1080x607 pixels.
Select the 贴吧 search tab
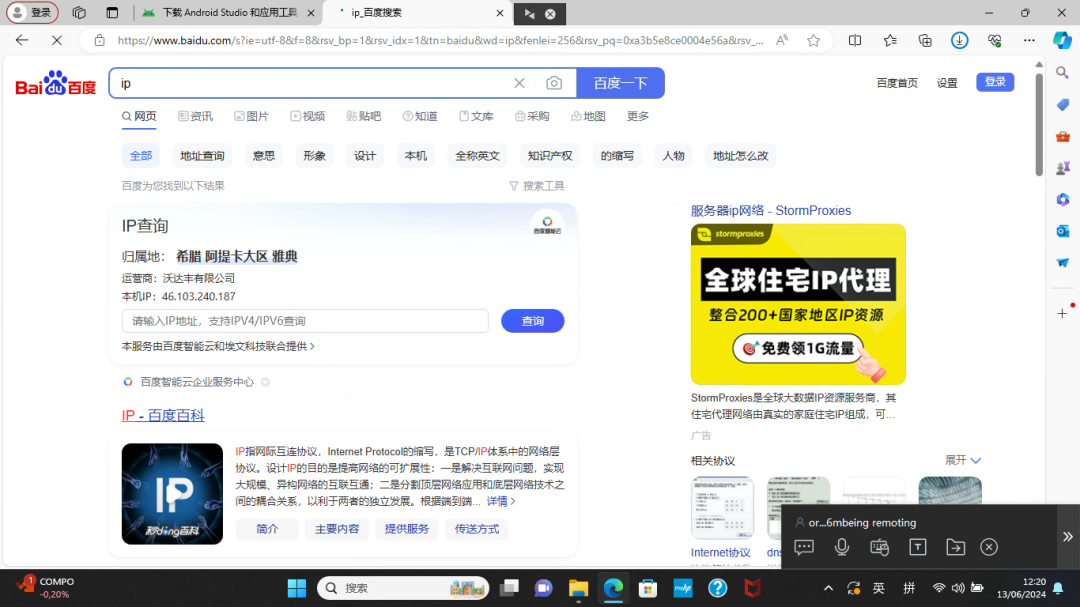(x=364, y=116)
